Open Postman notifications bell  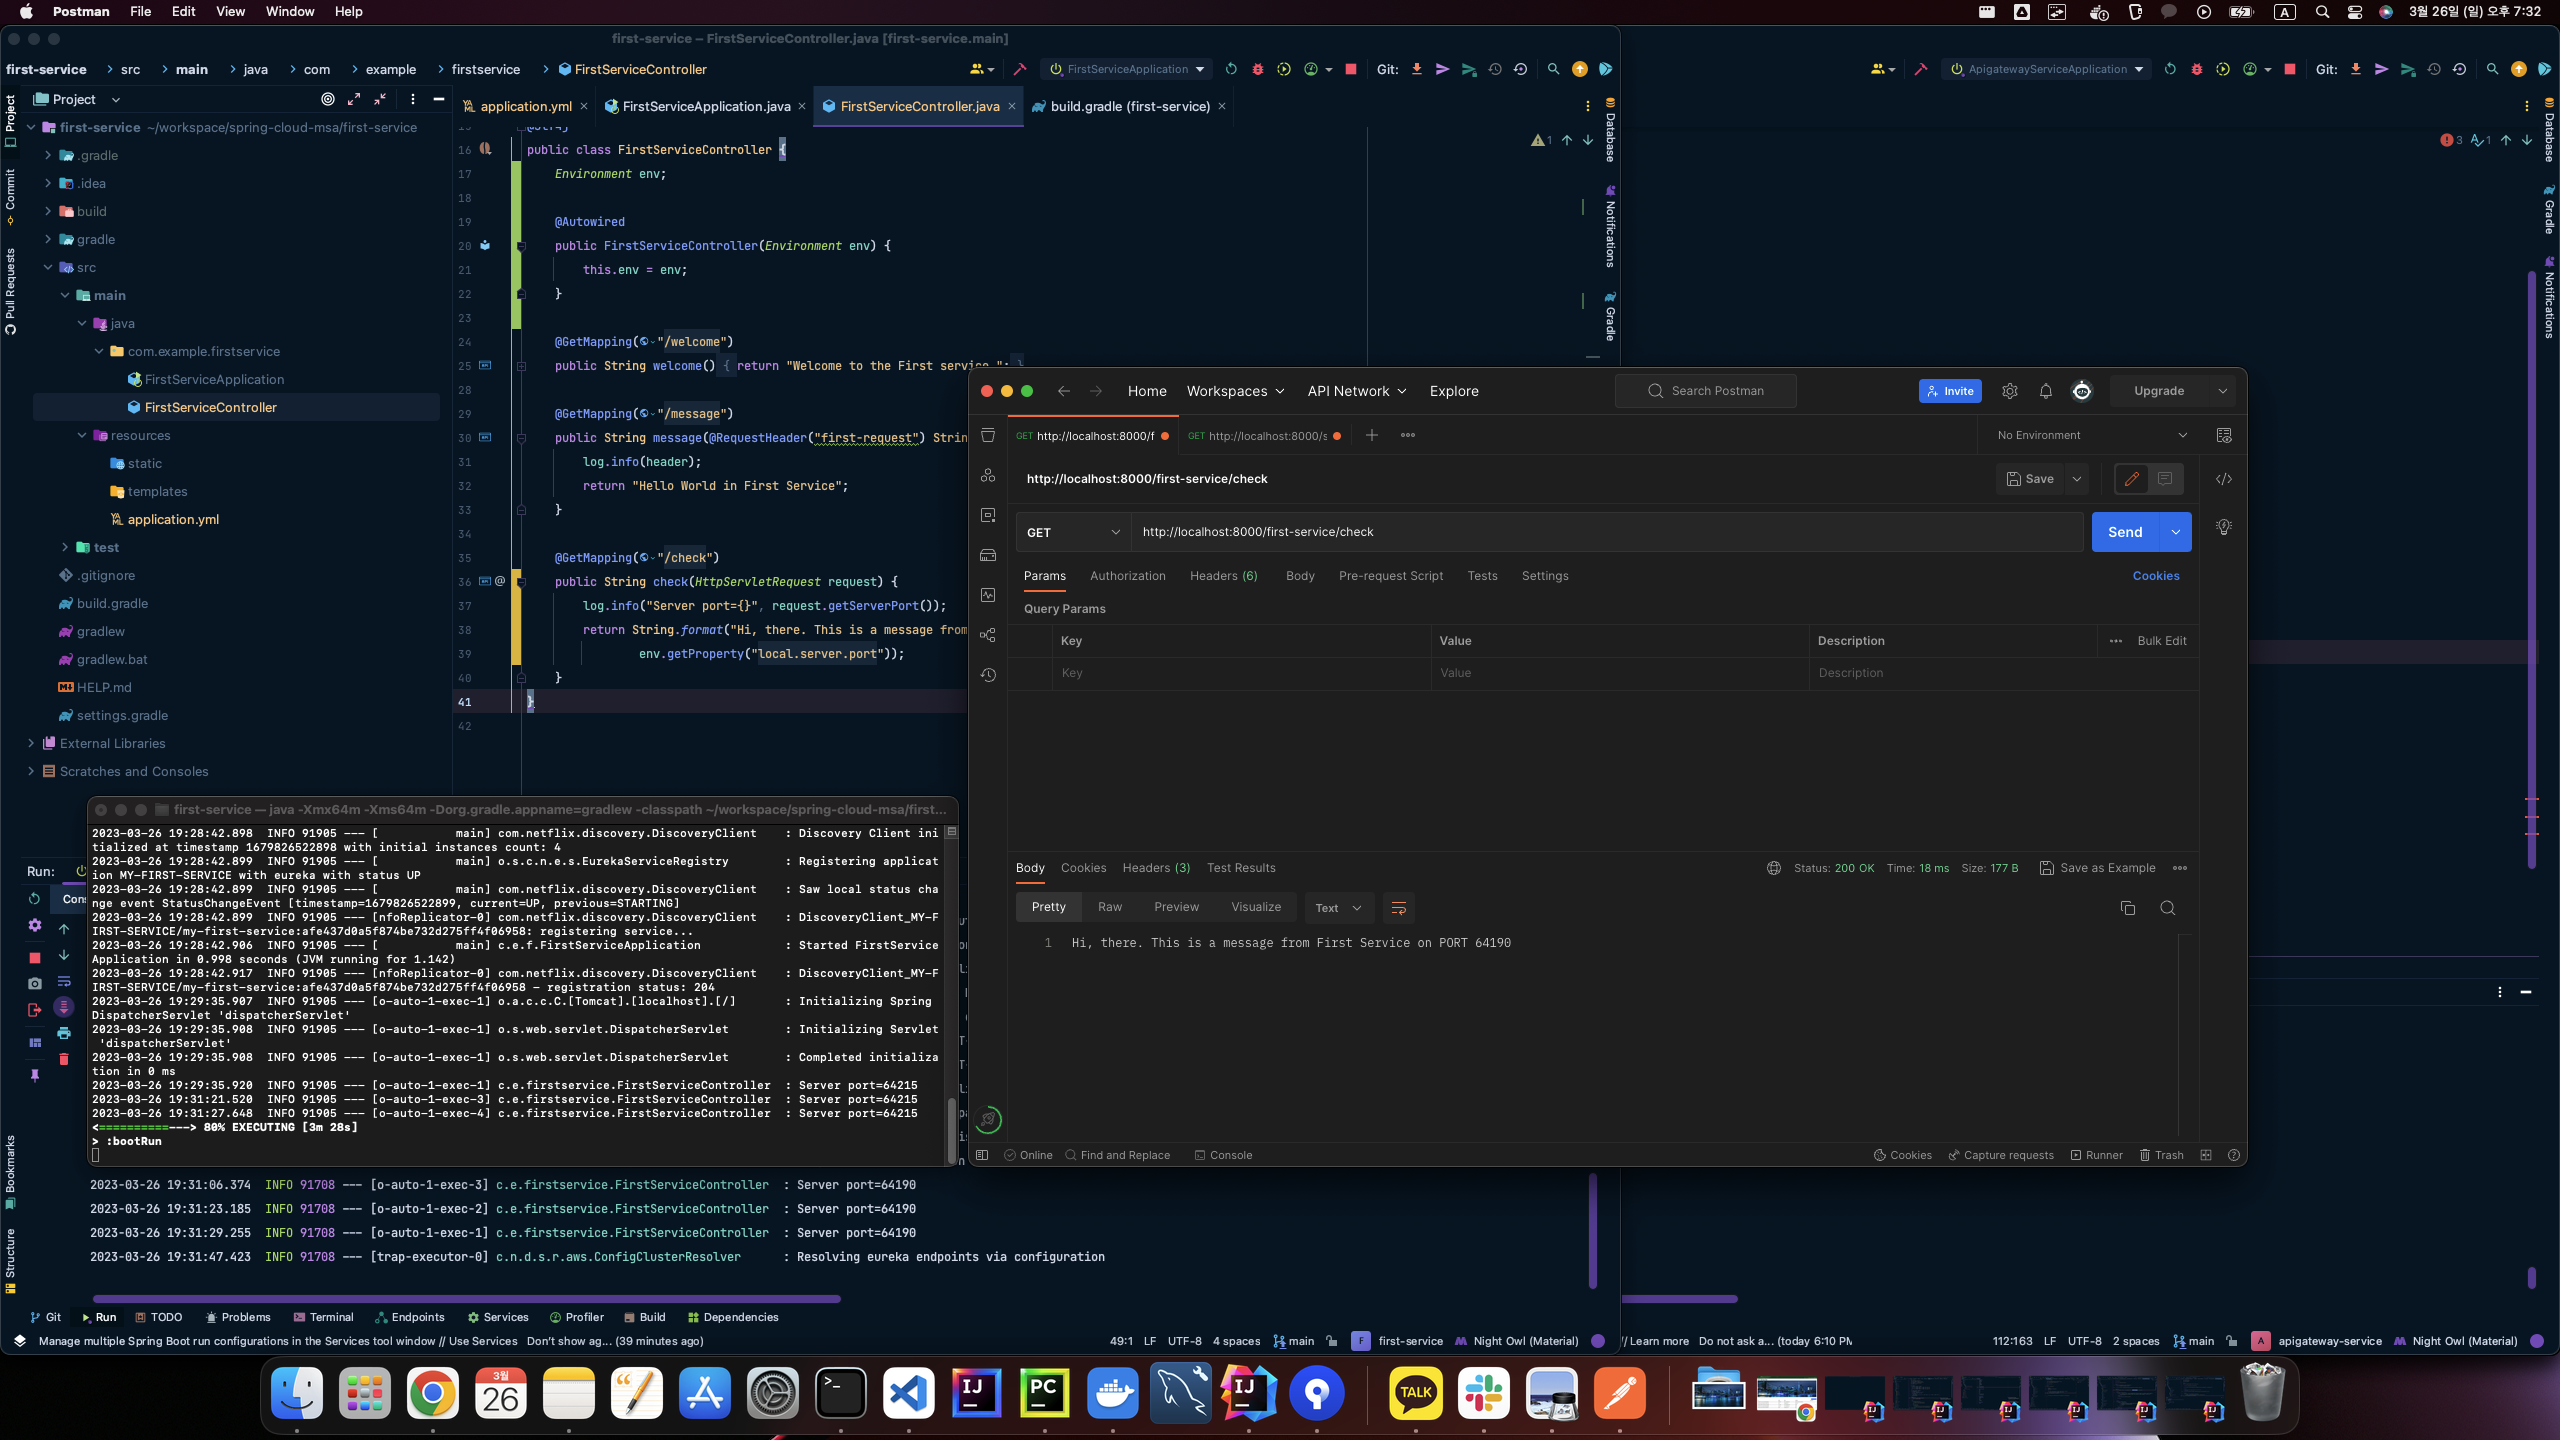2045,391
